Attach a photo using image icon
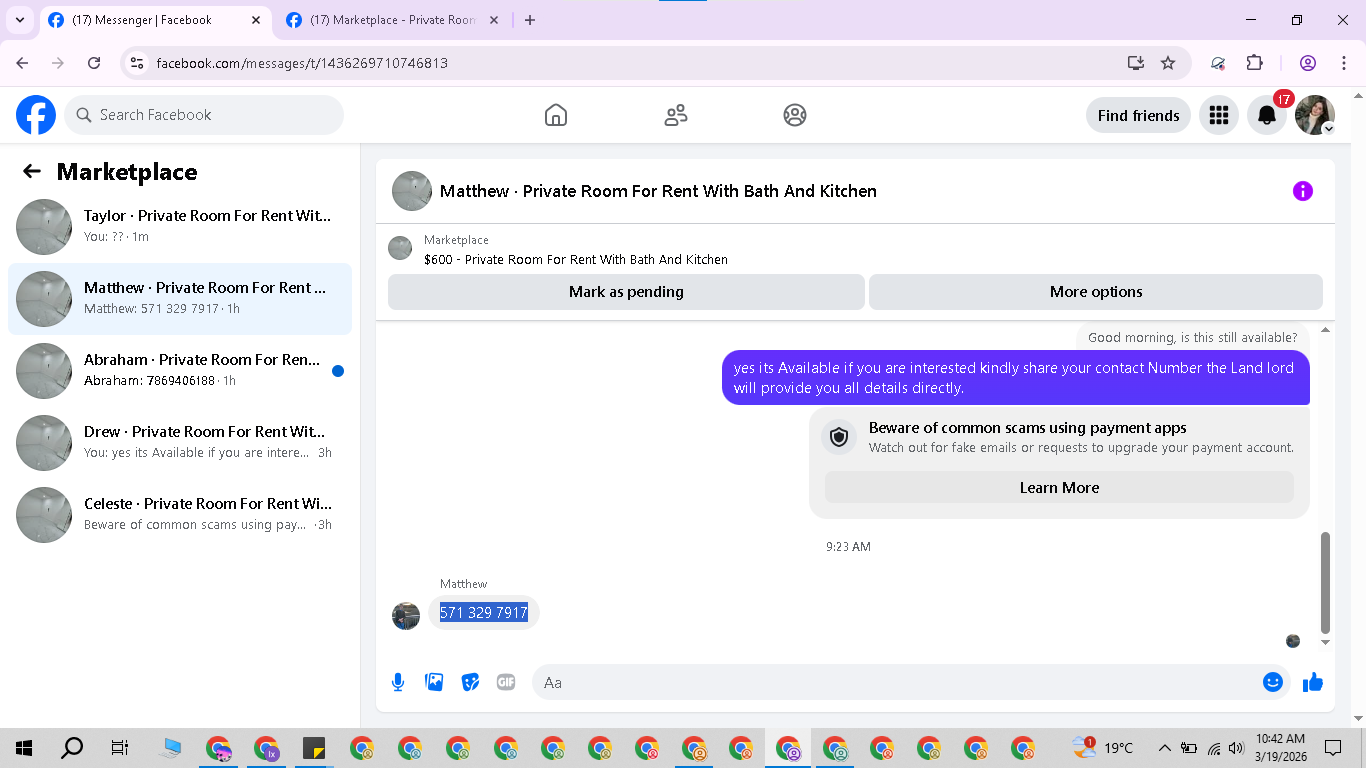This screenshot has height=768, width=1366. (x=434, y=682)
